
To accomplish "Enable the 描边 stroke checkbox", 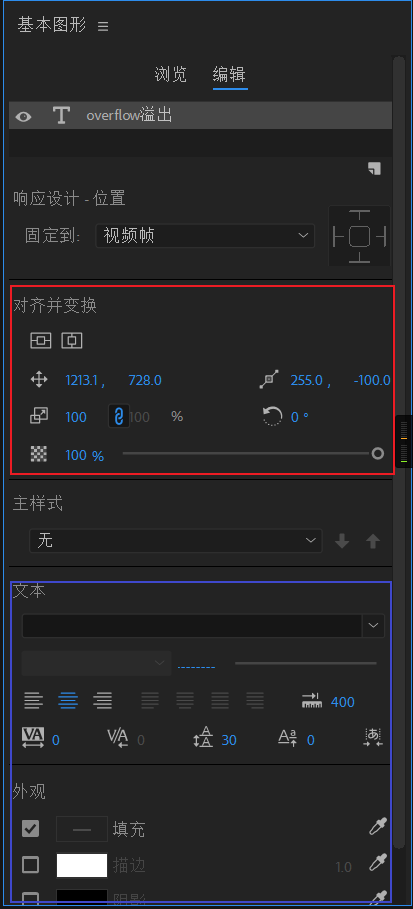I will point(30,865).
